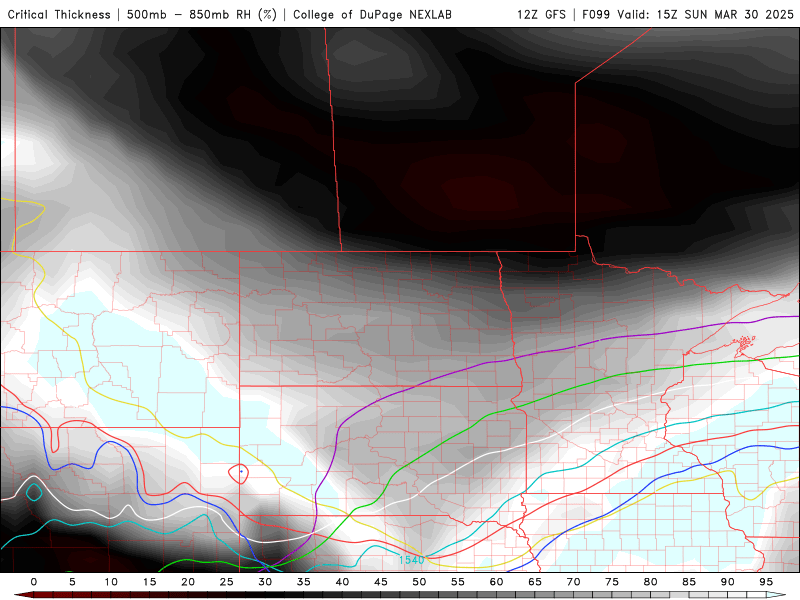Click the "85" value on the color scale
800x600 pixels.
tap(689, 582)
